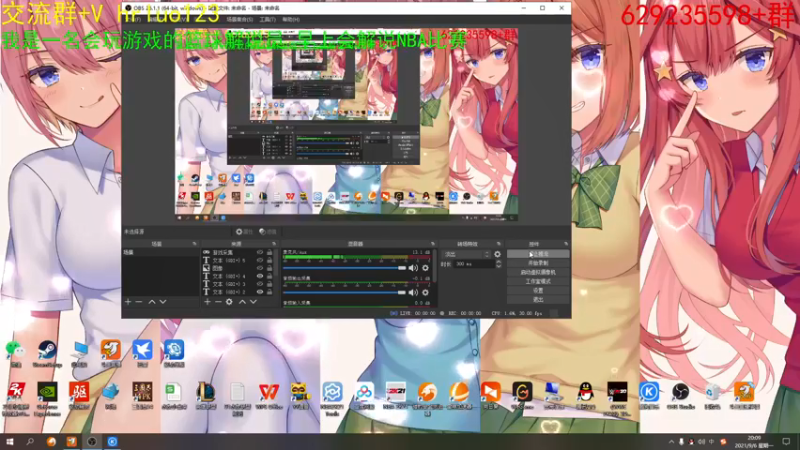Open WeChat desktop shortcut
Viewport: 800px width, 450px height.
[16, 353]
